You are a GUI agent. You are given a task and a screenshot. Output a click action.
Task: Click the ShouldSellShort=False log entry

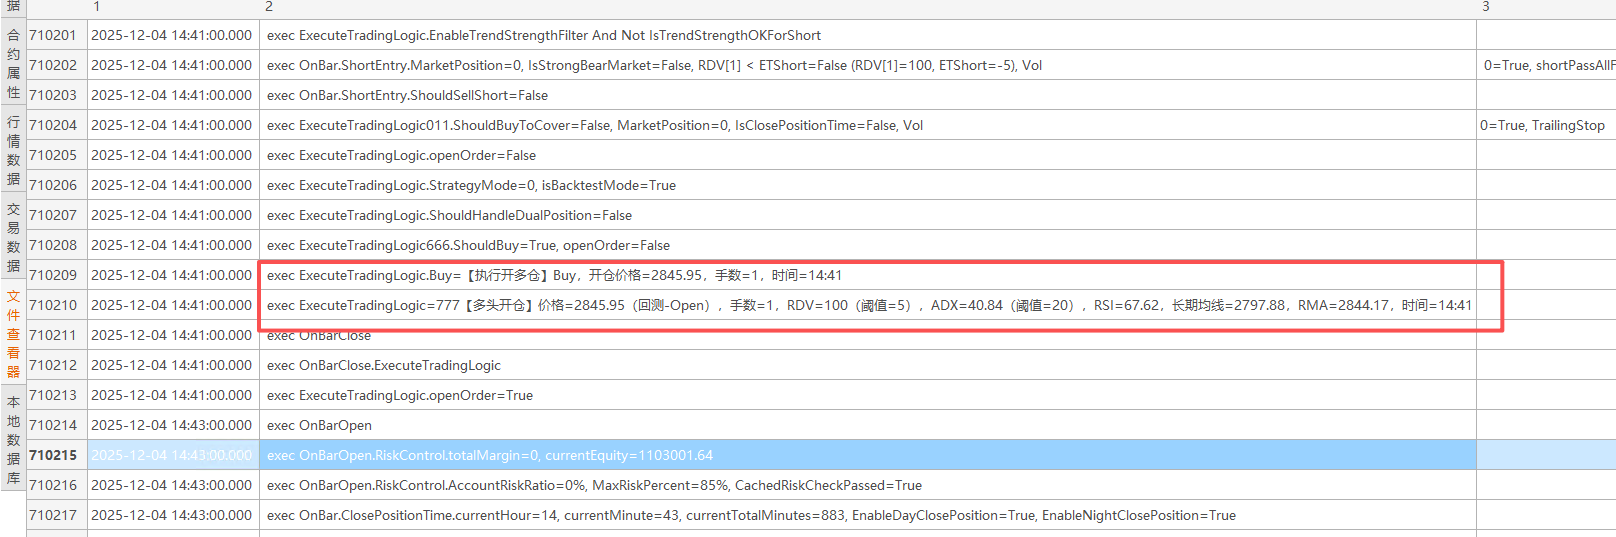(407, 95)
